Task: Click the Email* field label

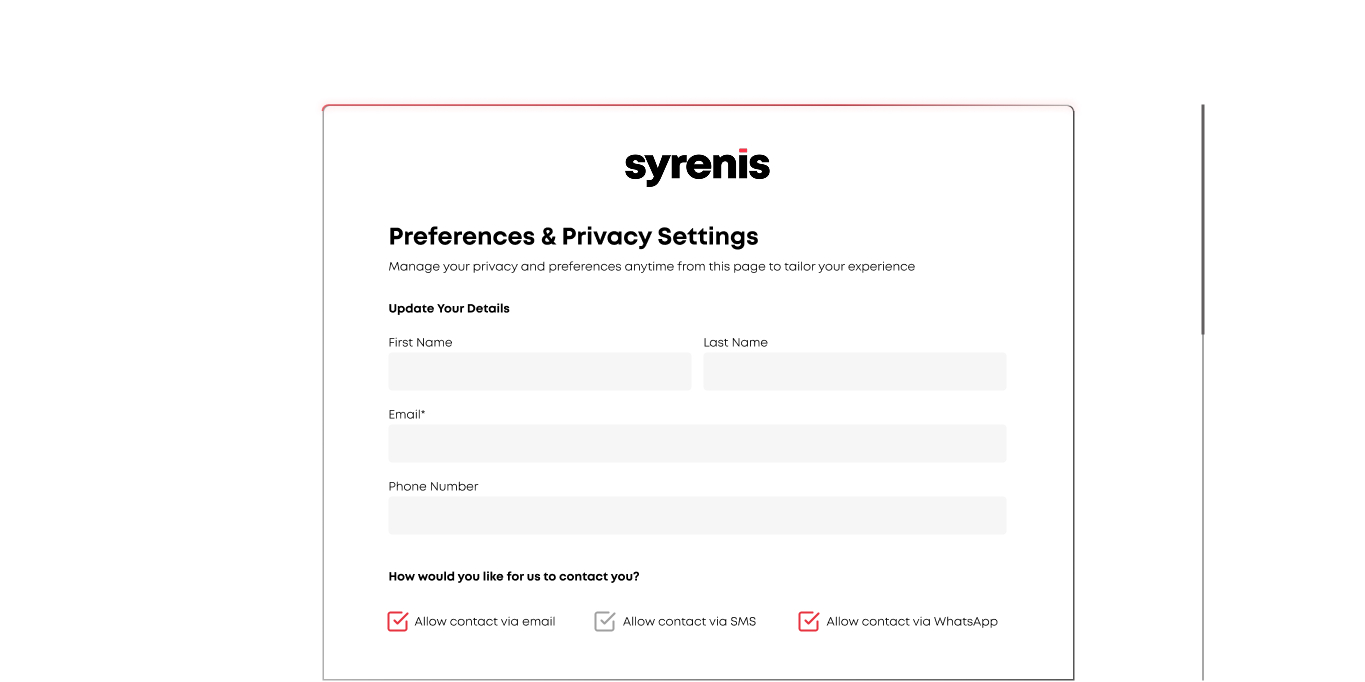Action: (x=406, y=414)
